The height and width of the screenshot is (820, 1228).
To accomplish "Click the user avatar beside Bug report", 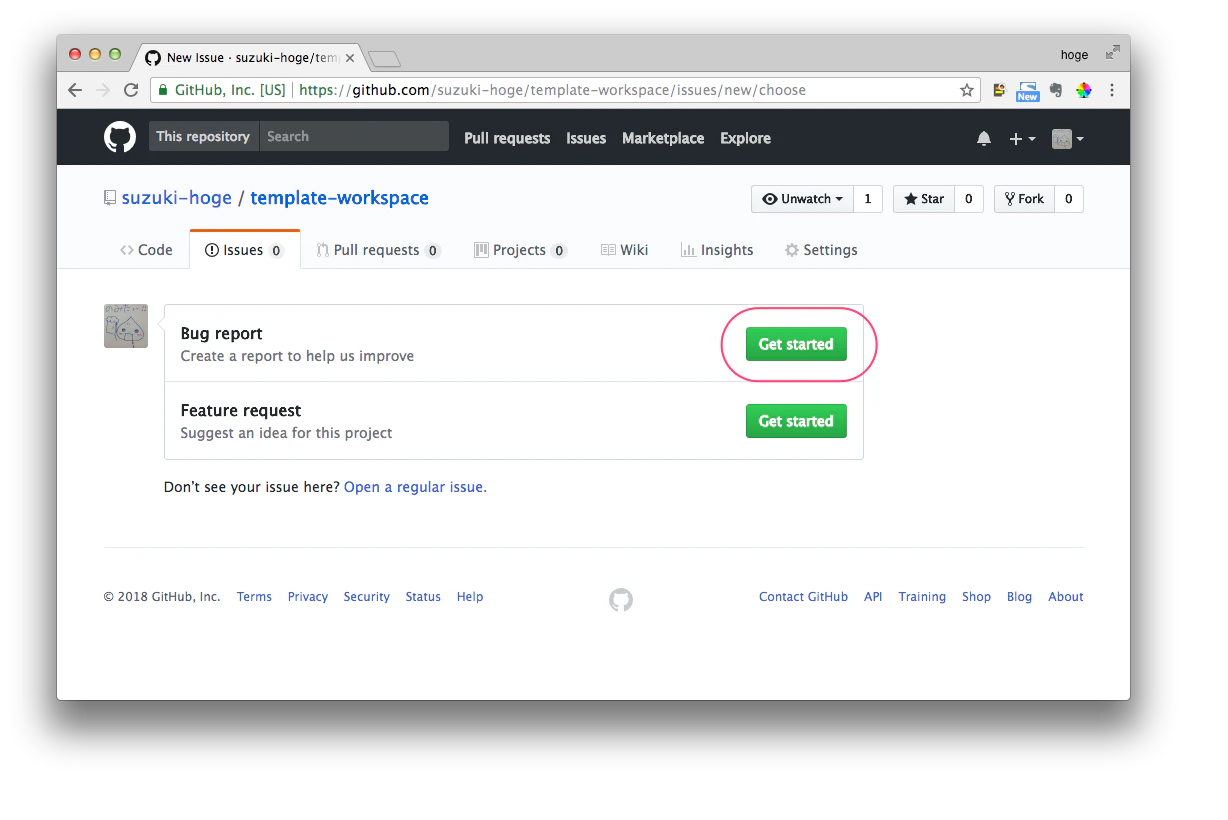I will coord(126,326).
